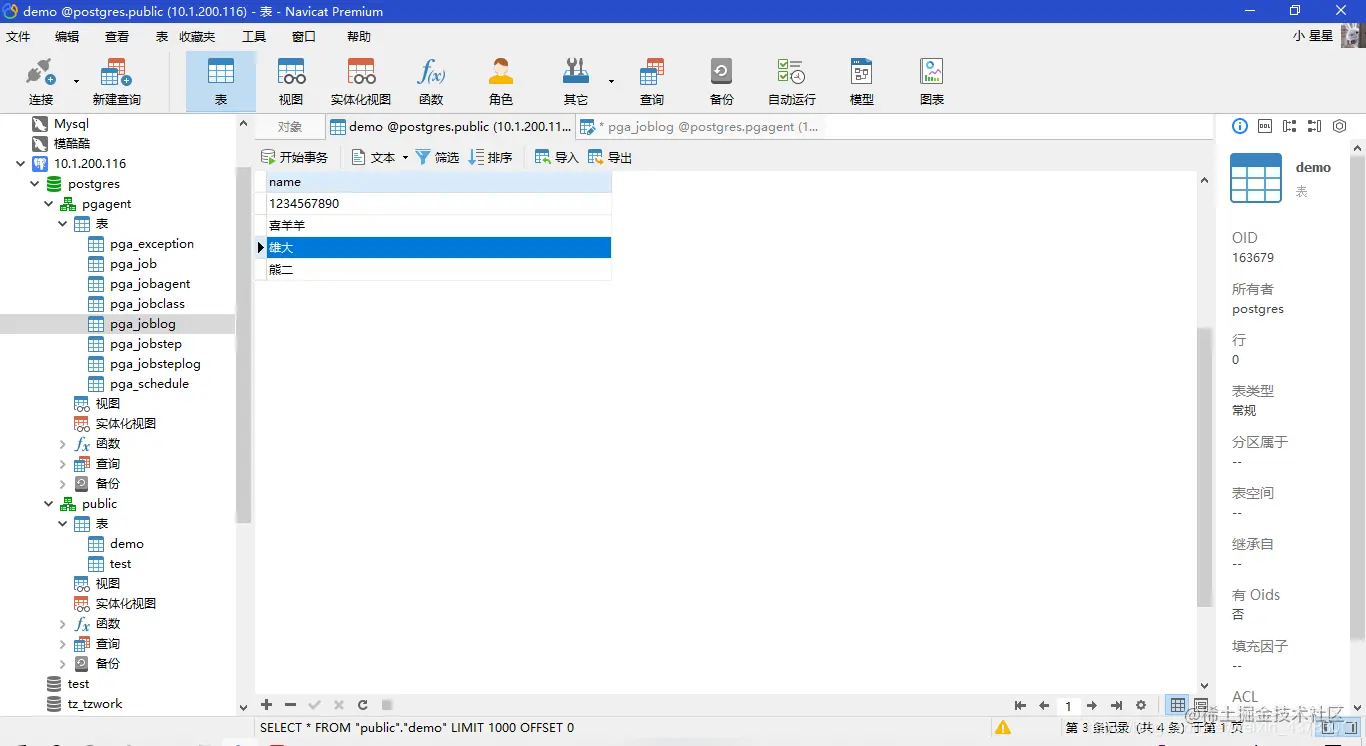Select the 表 (Table) toolbar icon
1366x746 pixels.
[221, 82]
